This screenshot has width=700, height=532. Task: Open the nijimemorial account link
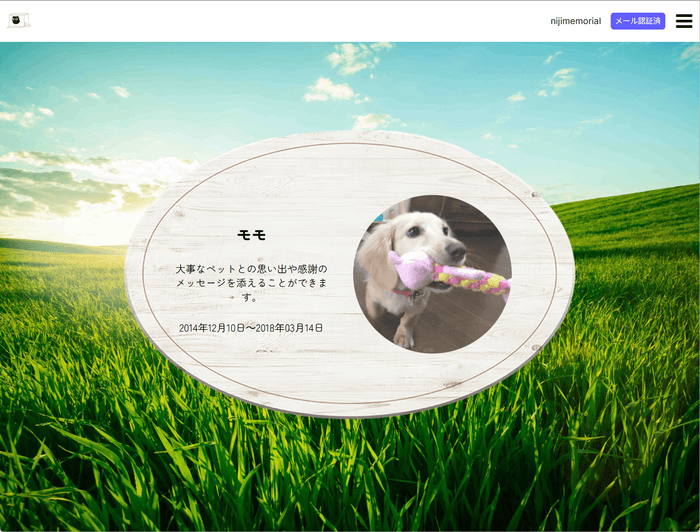coord(575,21)
